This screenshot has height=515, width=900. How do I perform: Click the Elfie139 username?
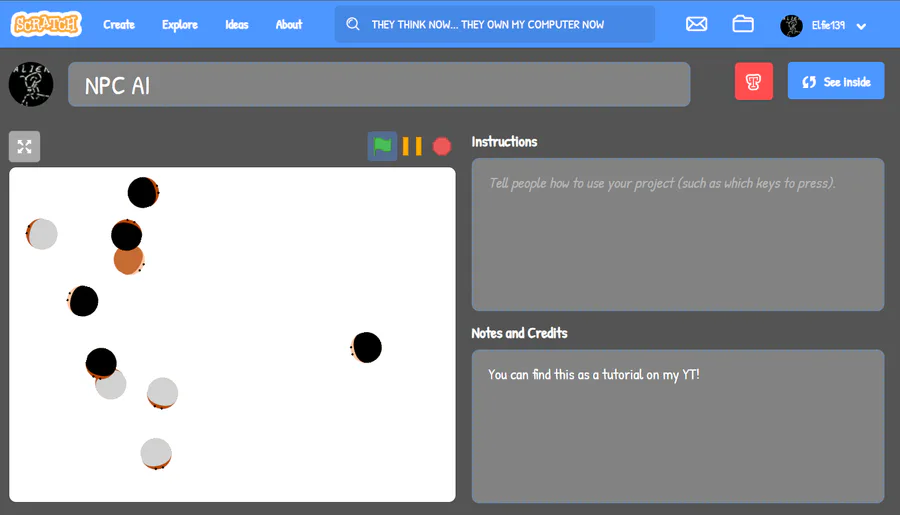click(x=828, y=25)
